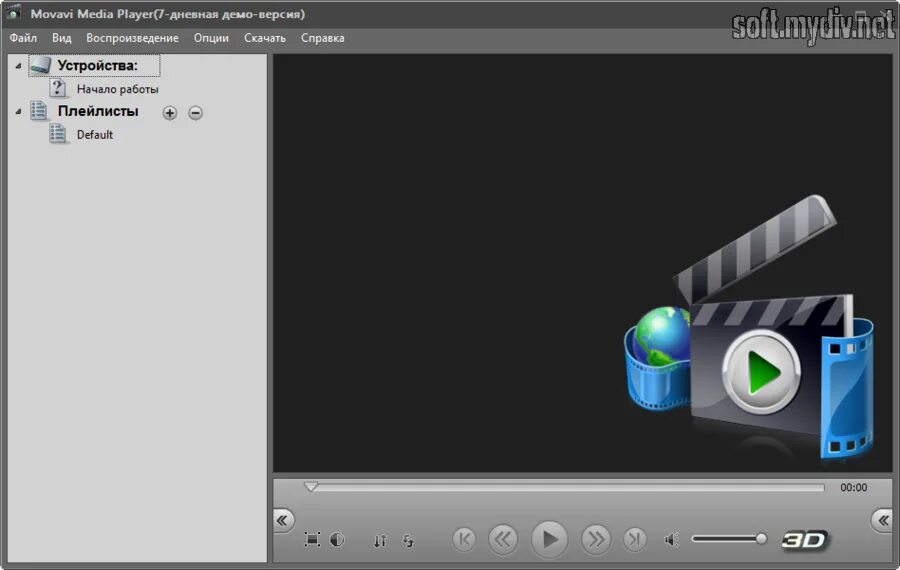Viewport: 900px width, 570px height.
Task: Select the Плейлисты heading
Action: point(98,111)
